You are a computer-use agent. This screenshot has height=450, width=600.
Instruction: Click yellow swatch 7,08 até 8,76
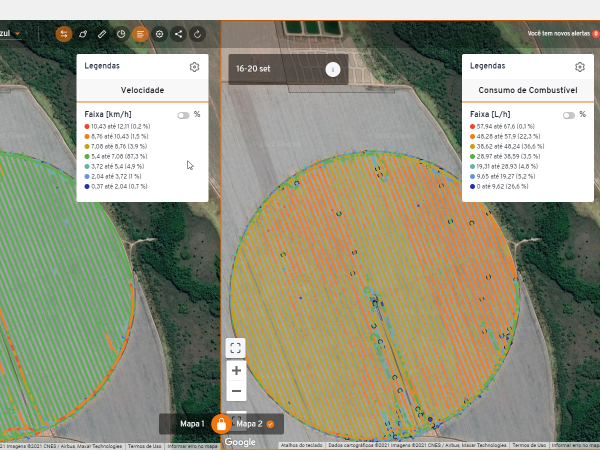pyautogui.click(x=87, y=146)
